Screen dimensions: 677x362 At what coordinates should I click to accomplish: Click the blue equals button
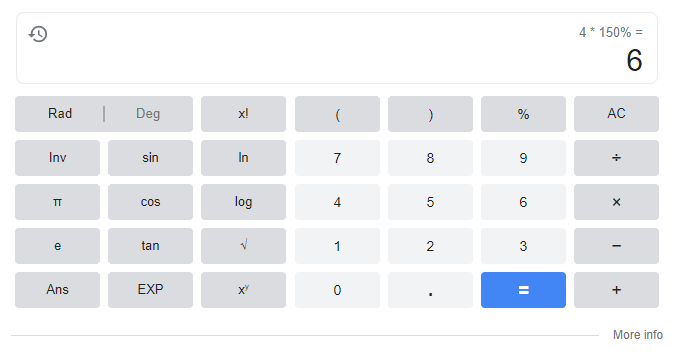523,290
